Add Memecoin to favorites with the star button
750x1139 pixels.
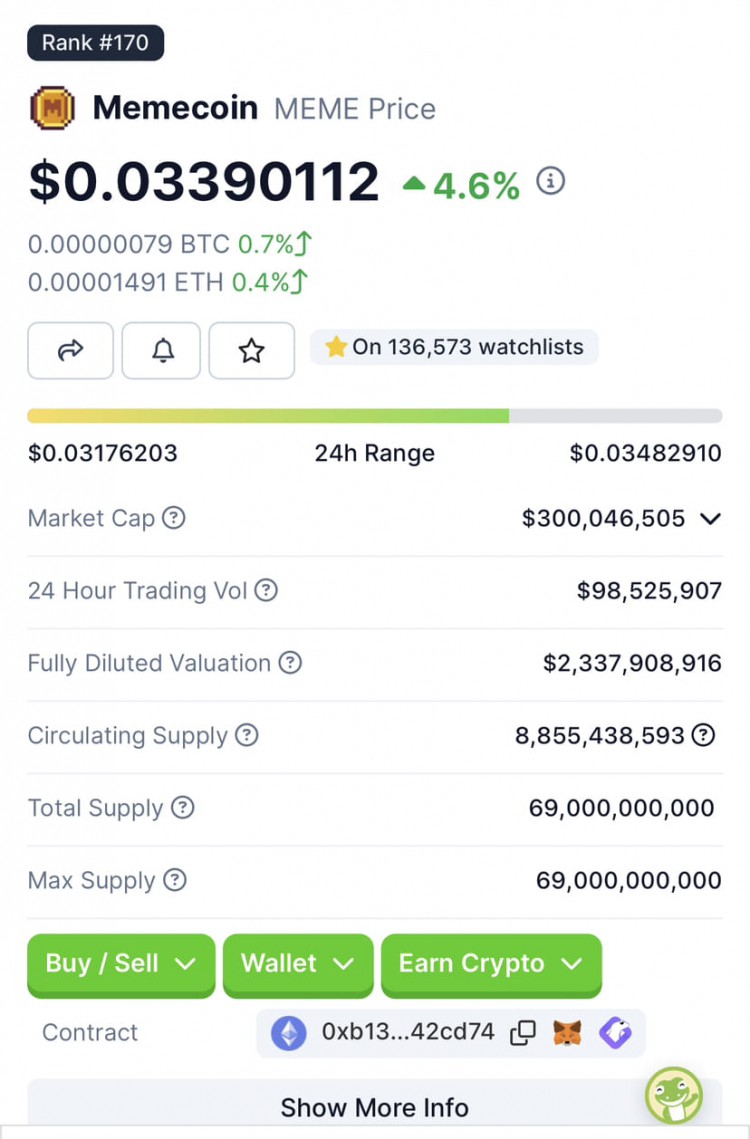pos(251,351)
